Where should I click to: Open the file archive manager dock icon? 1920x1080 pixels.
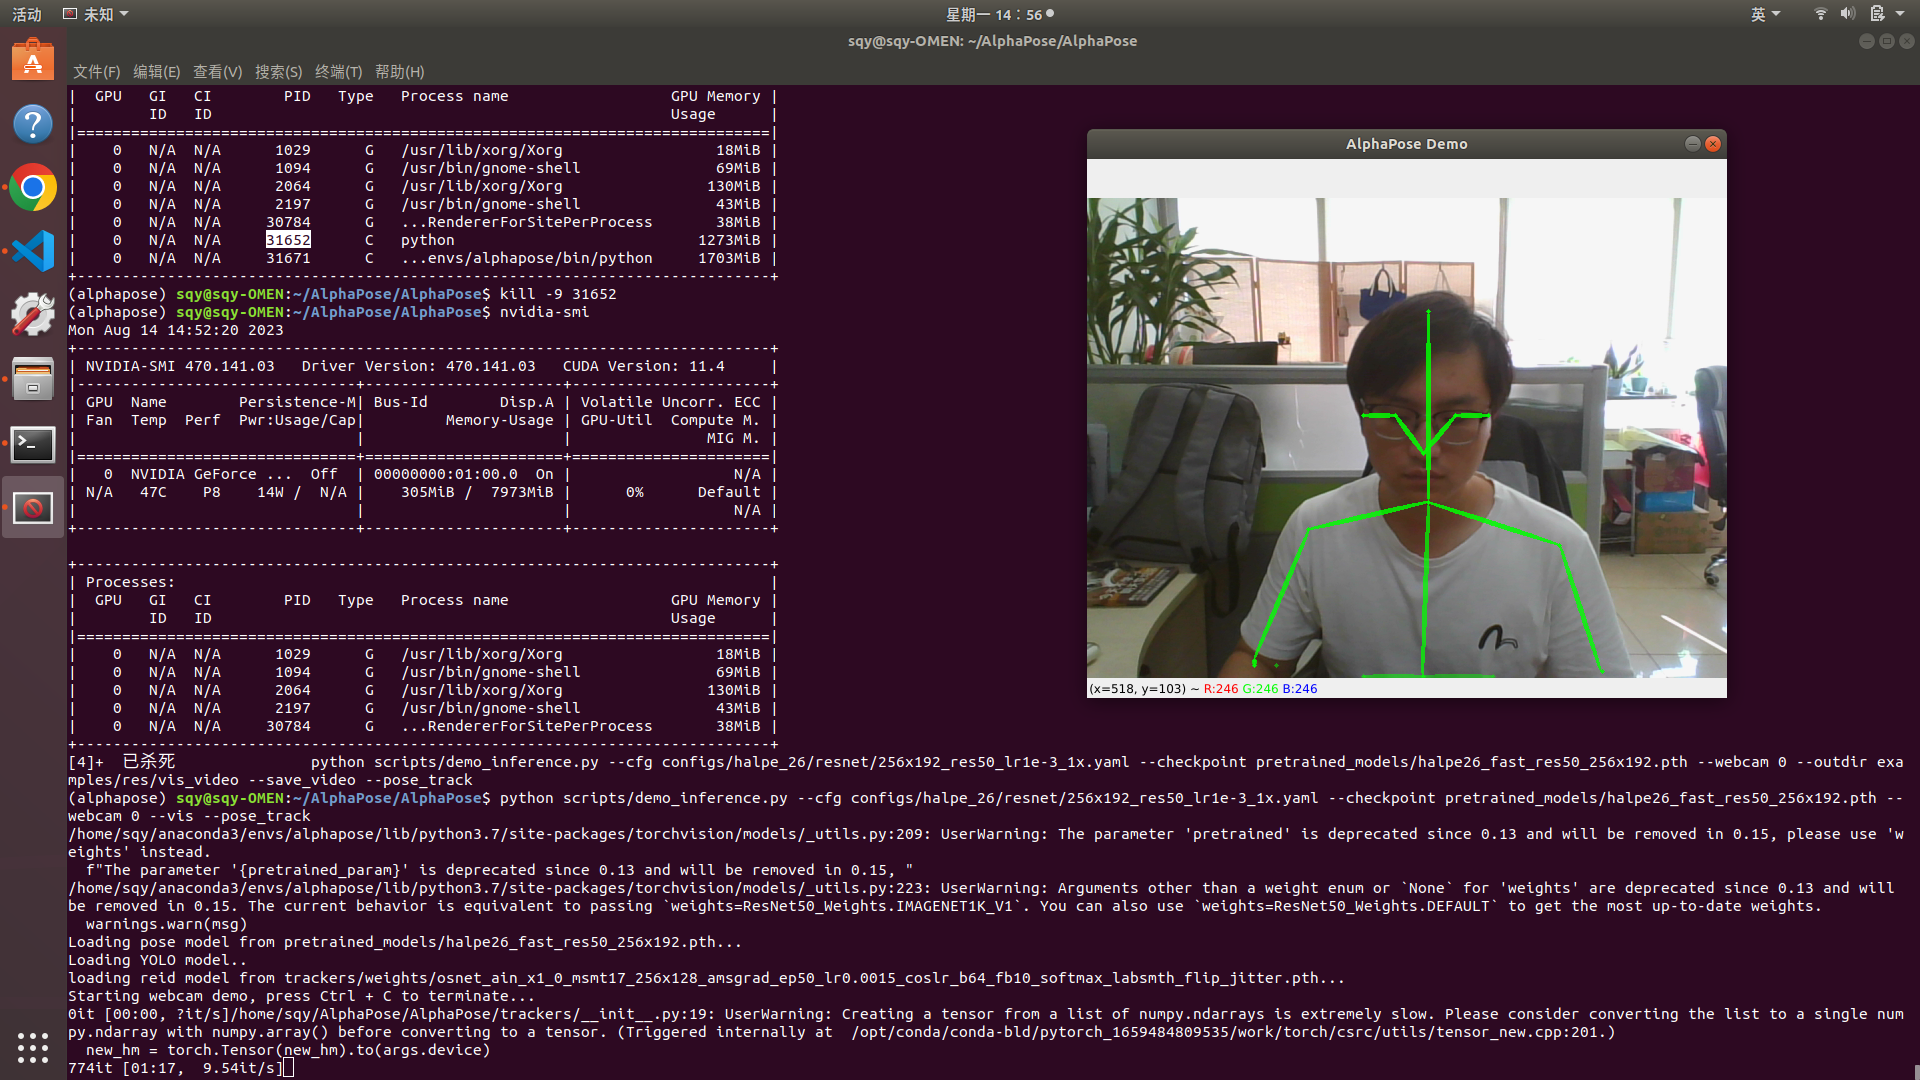click(x=32, y=379)
